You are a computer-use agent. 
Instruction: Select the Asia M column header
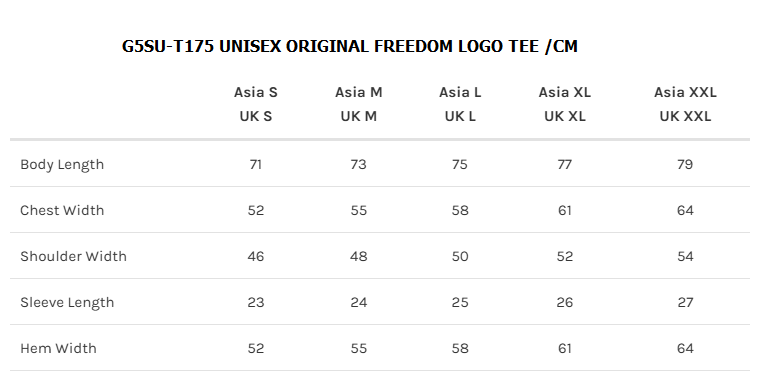tap(359, 92)
